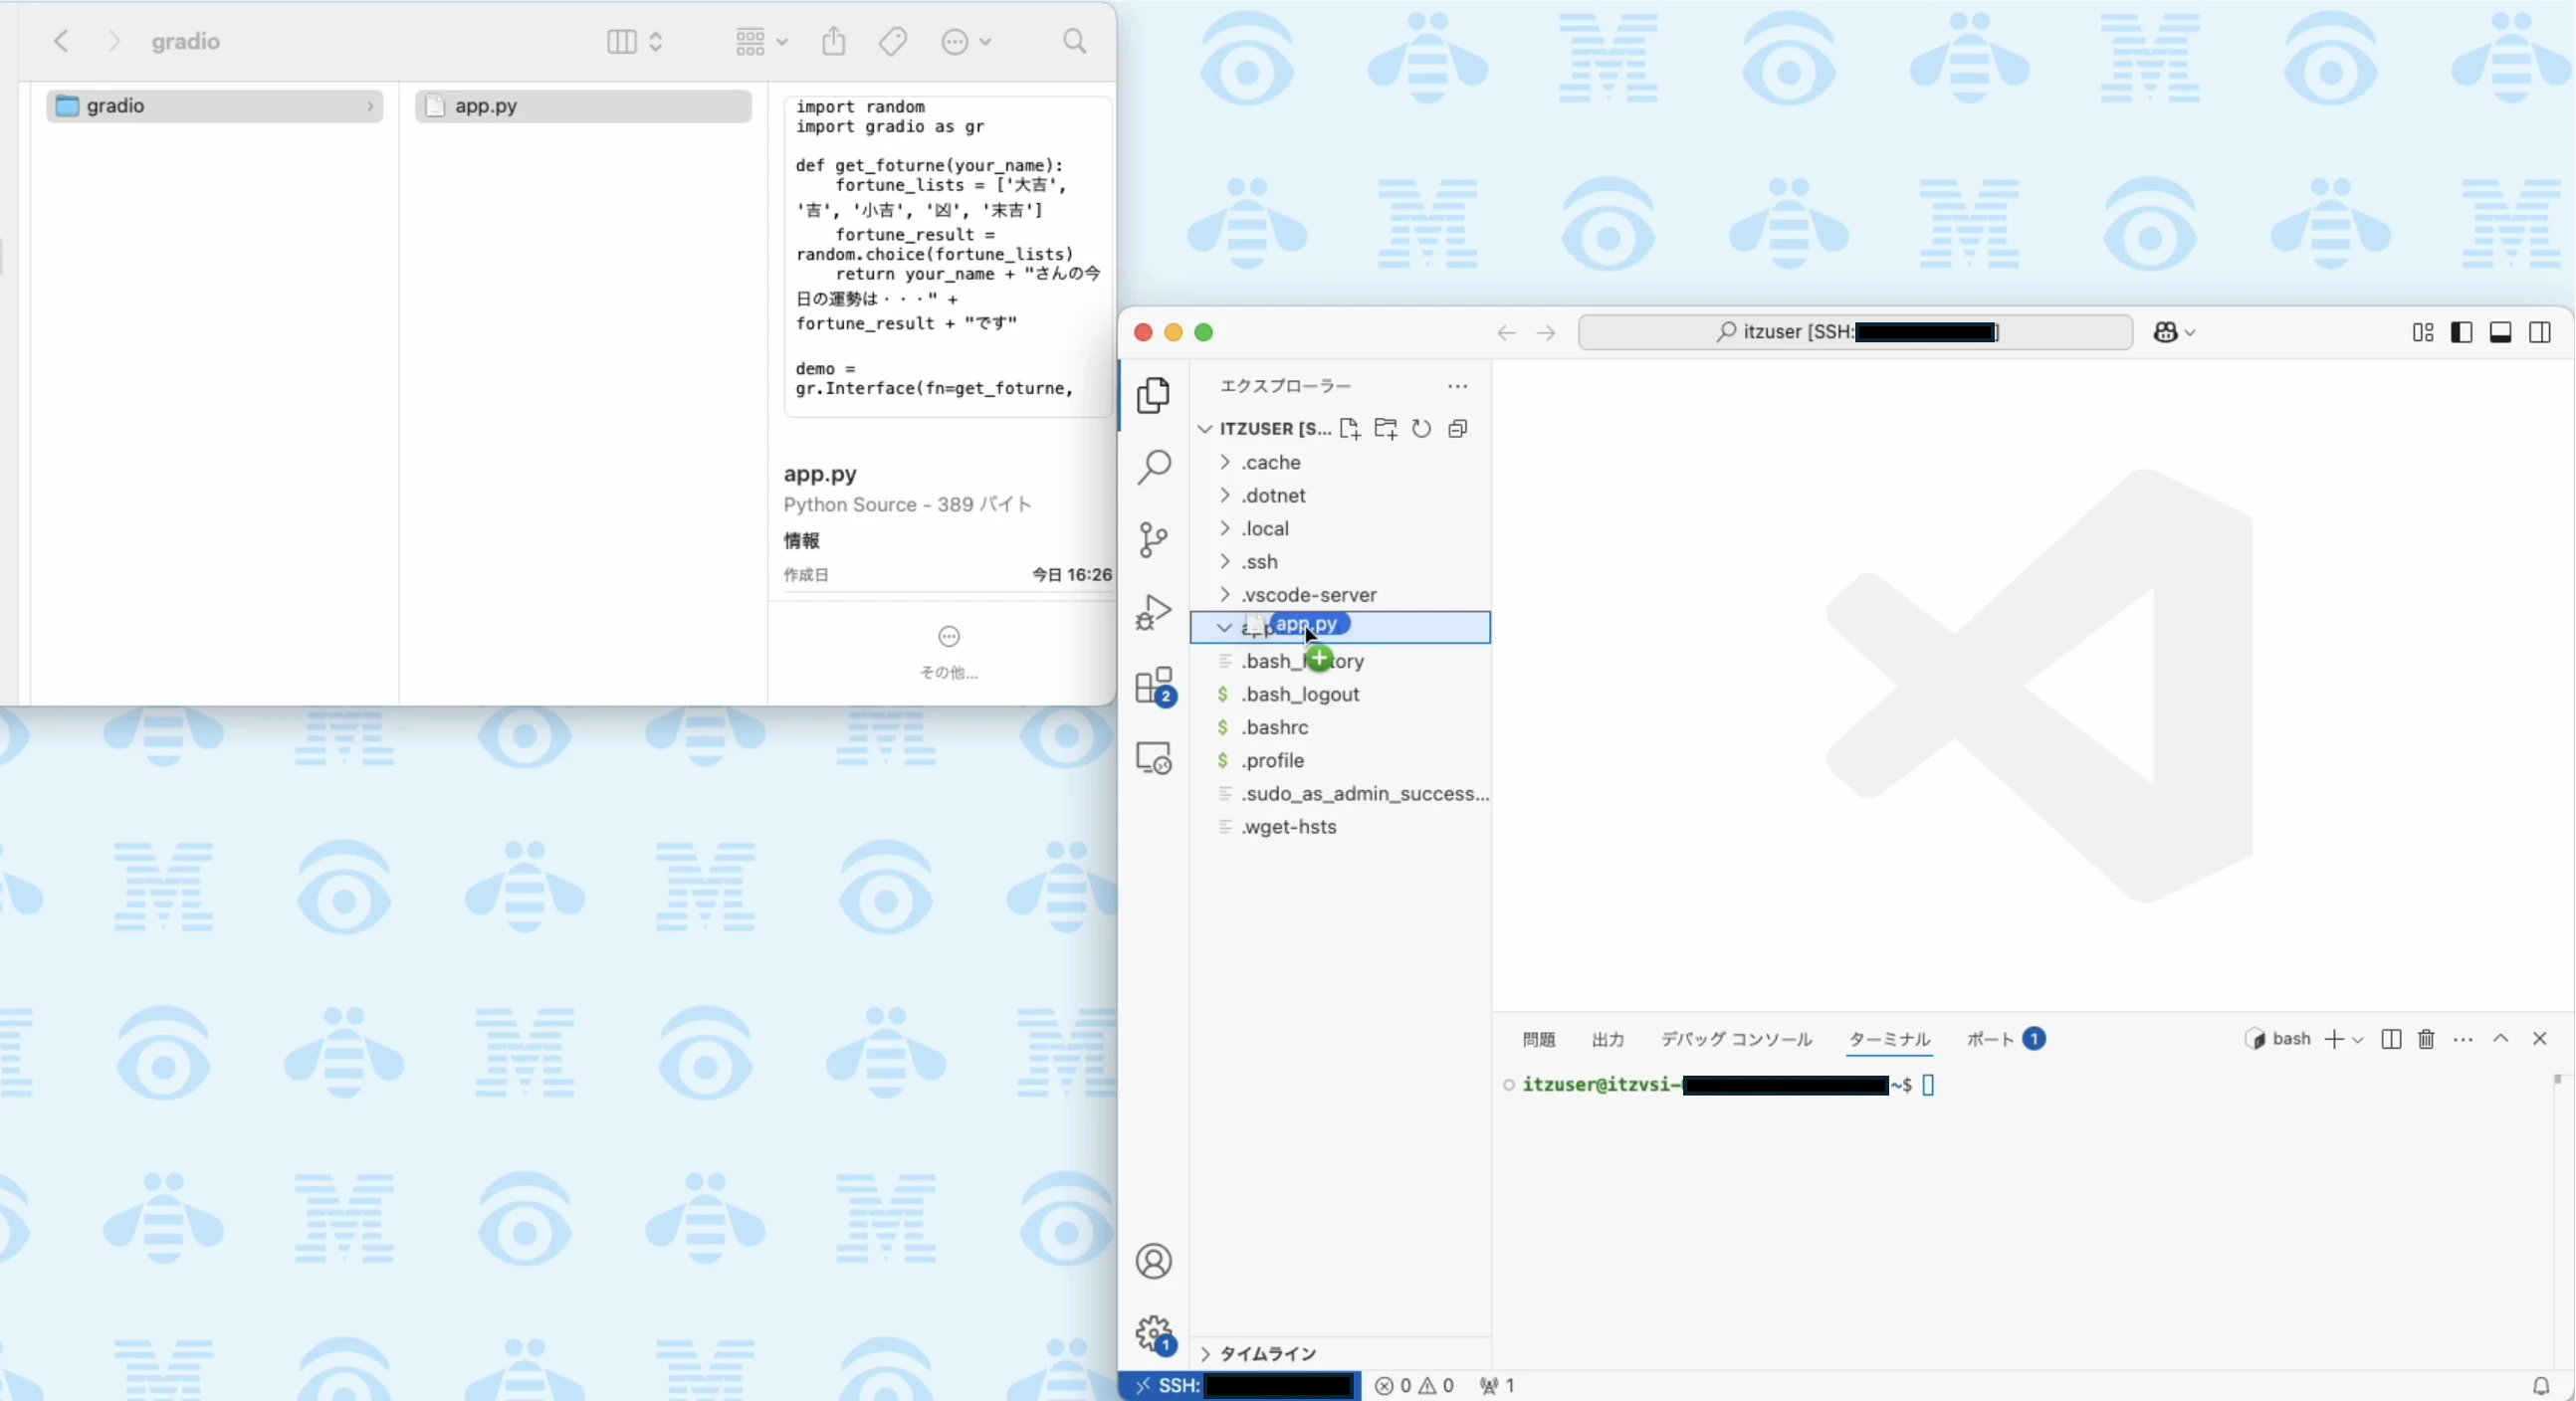Expand the .dotnet folder
This screenshot has height=1401, width=2576.
point(1340,496)
